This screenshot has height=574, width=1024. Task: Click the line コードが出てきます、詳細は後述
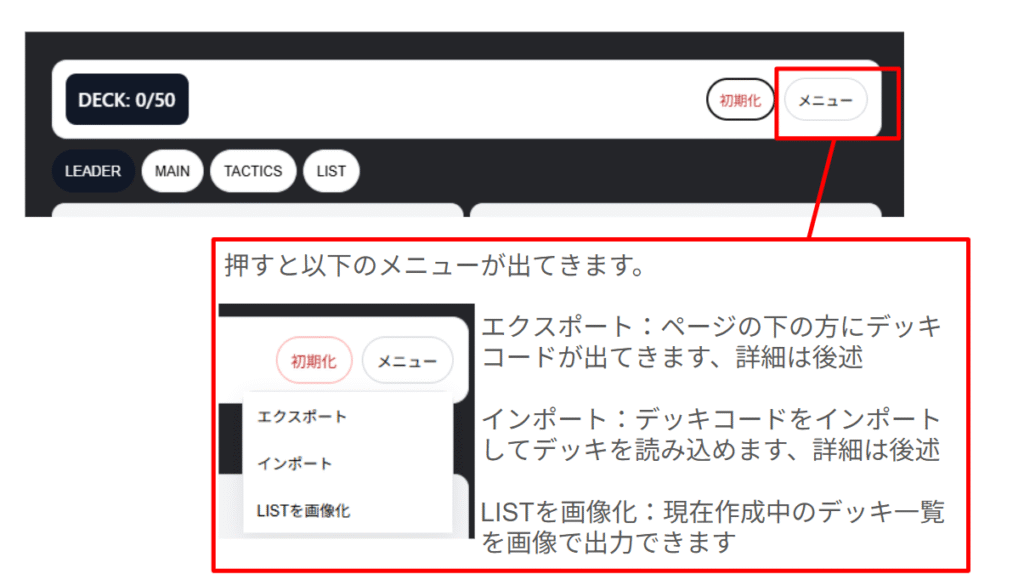[x=673, y=357]
